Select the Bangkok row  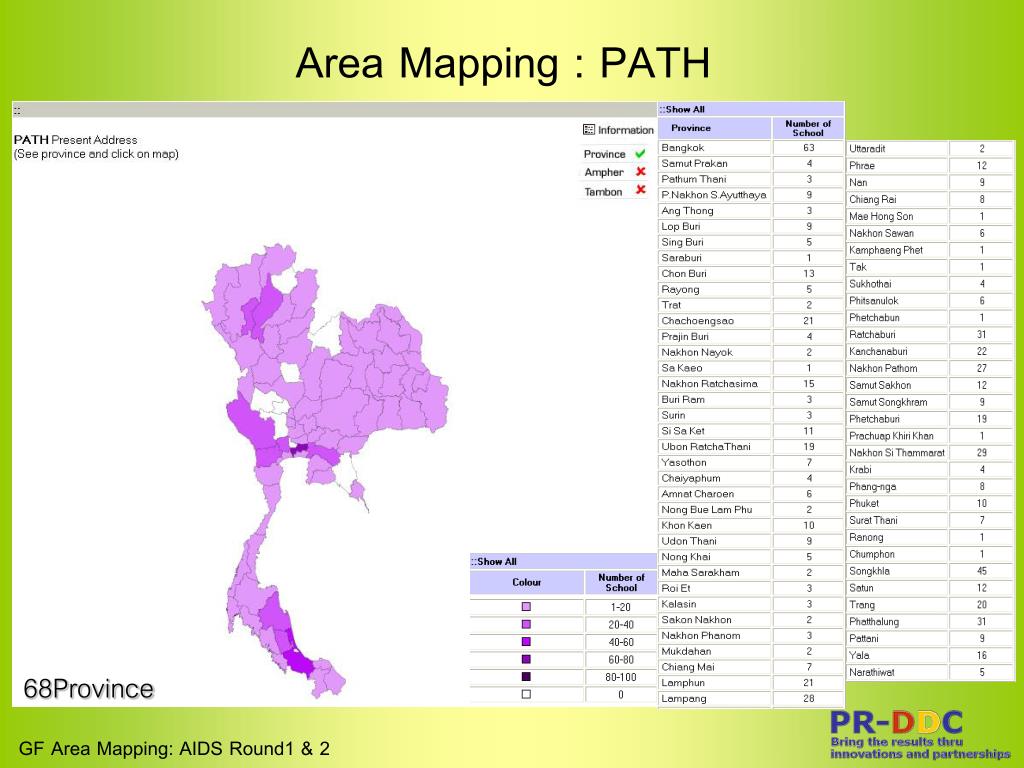[x=751, y=148]
